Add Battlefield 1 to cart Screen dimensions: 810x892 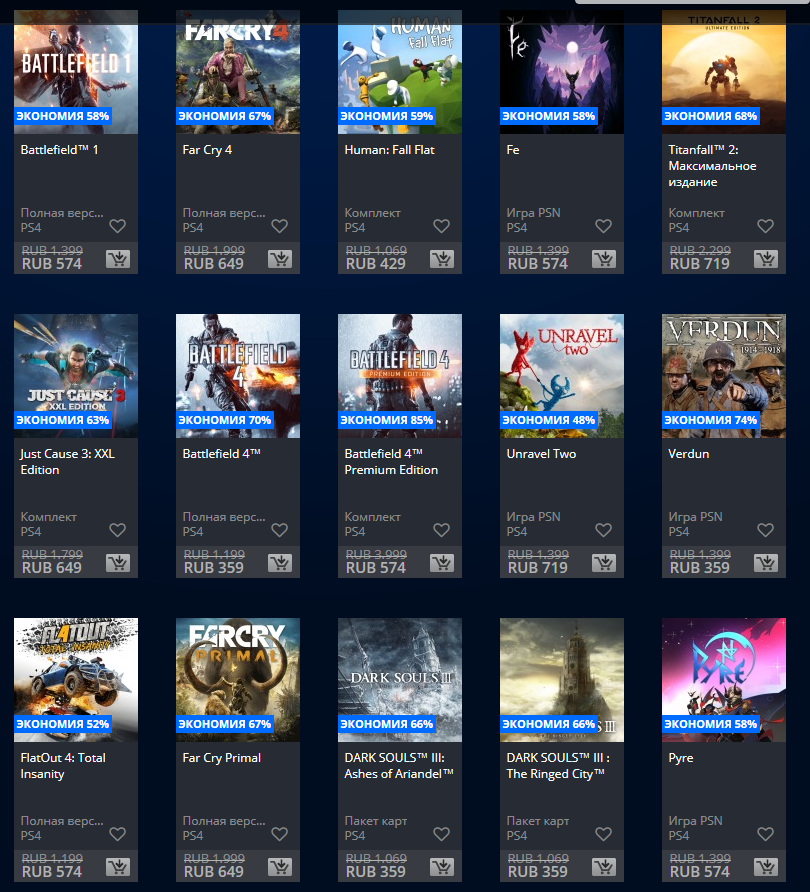point(118,260)
